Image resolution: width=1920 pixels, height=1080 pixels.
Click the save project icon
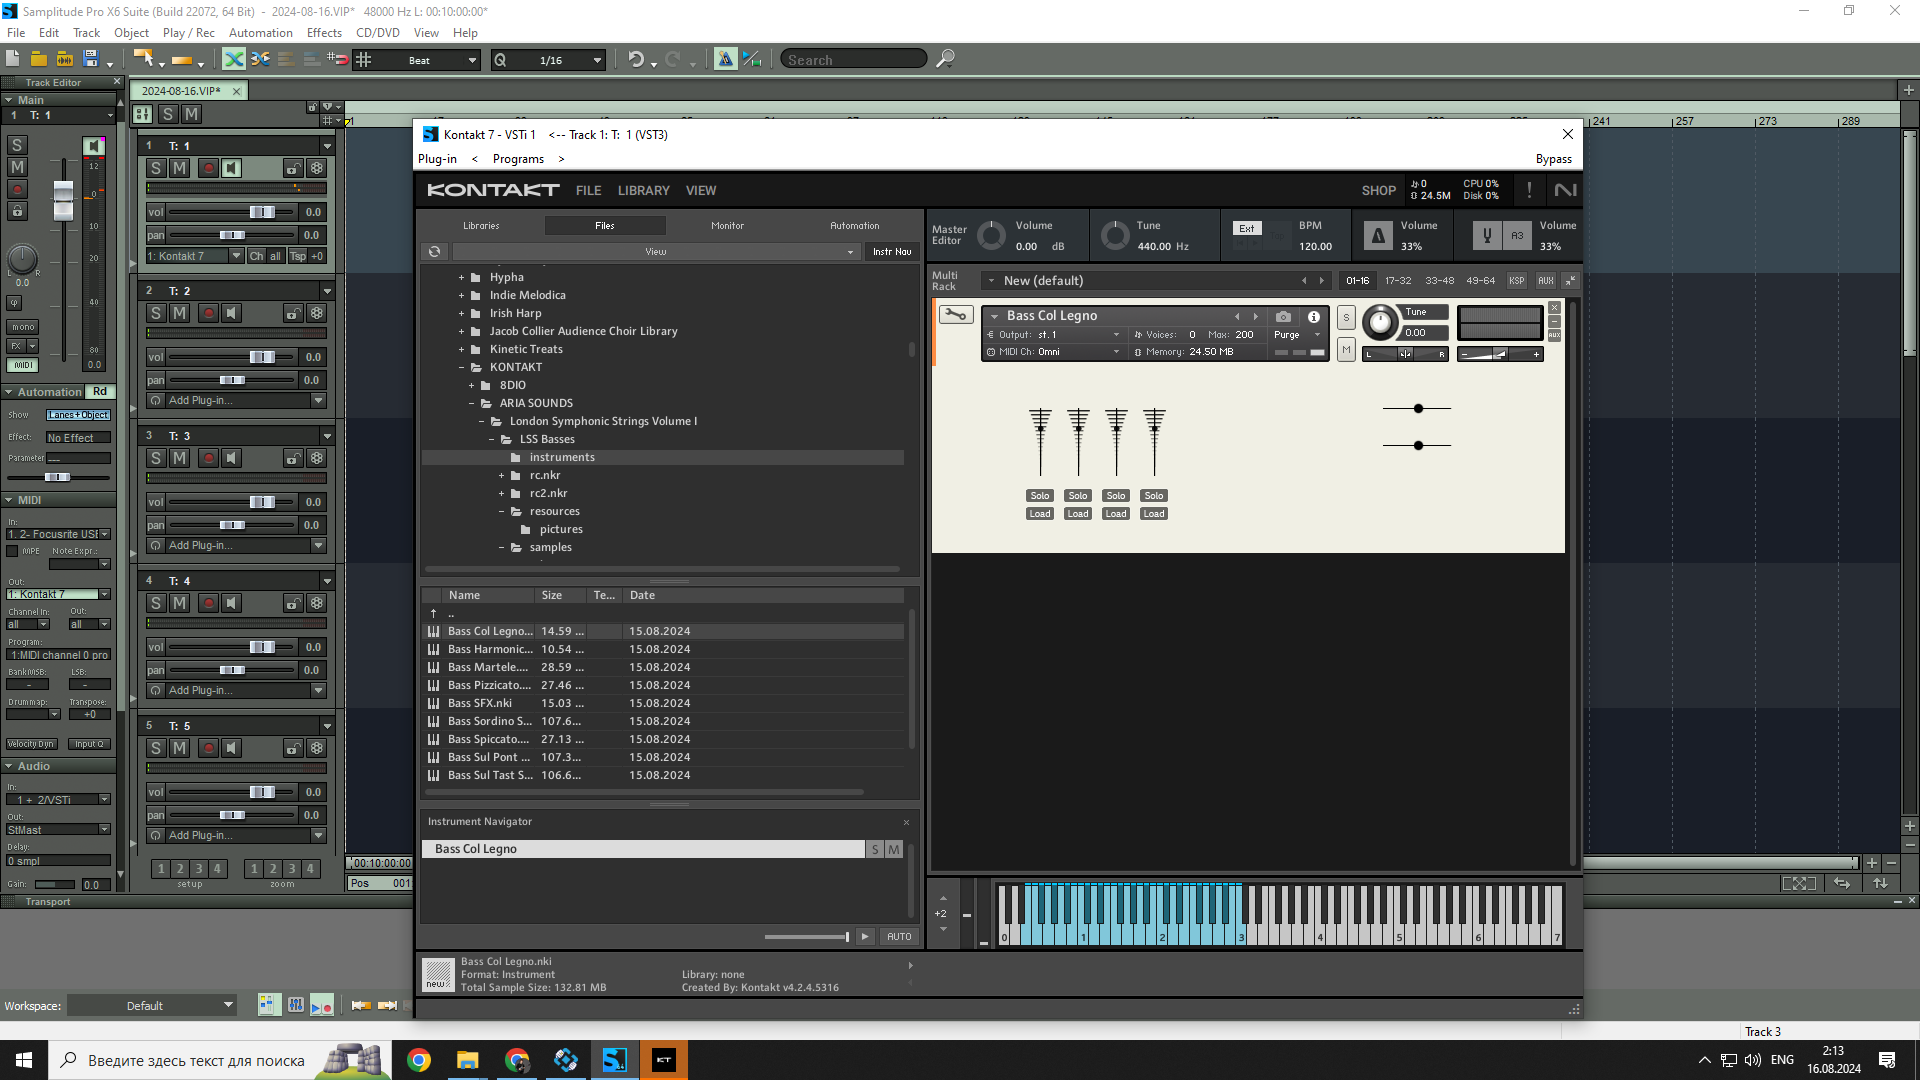click(91, 59)
